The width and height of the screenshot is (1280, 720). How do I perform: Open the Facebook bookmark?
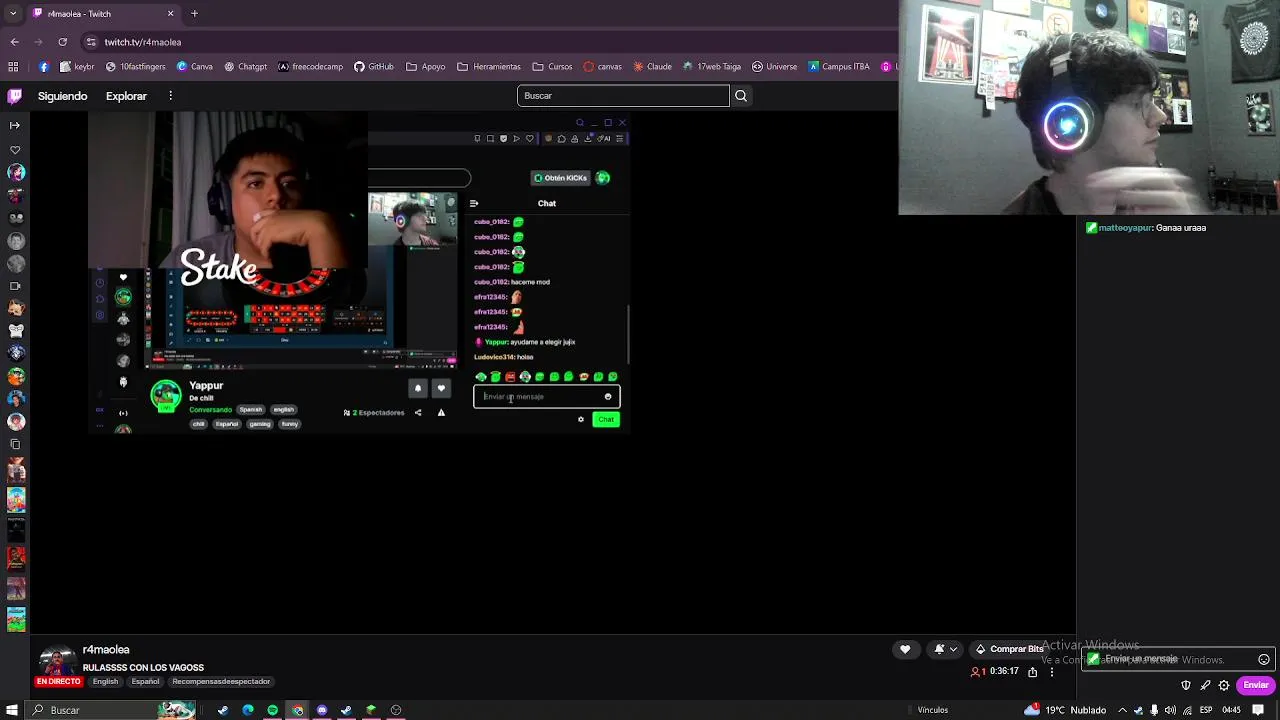click(x=44, y=67)
